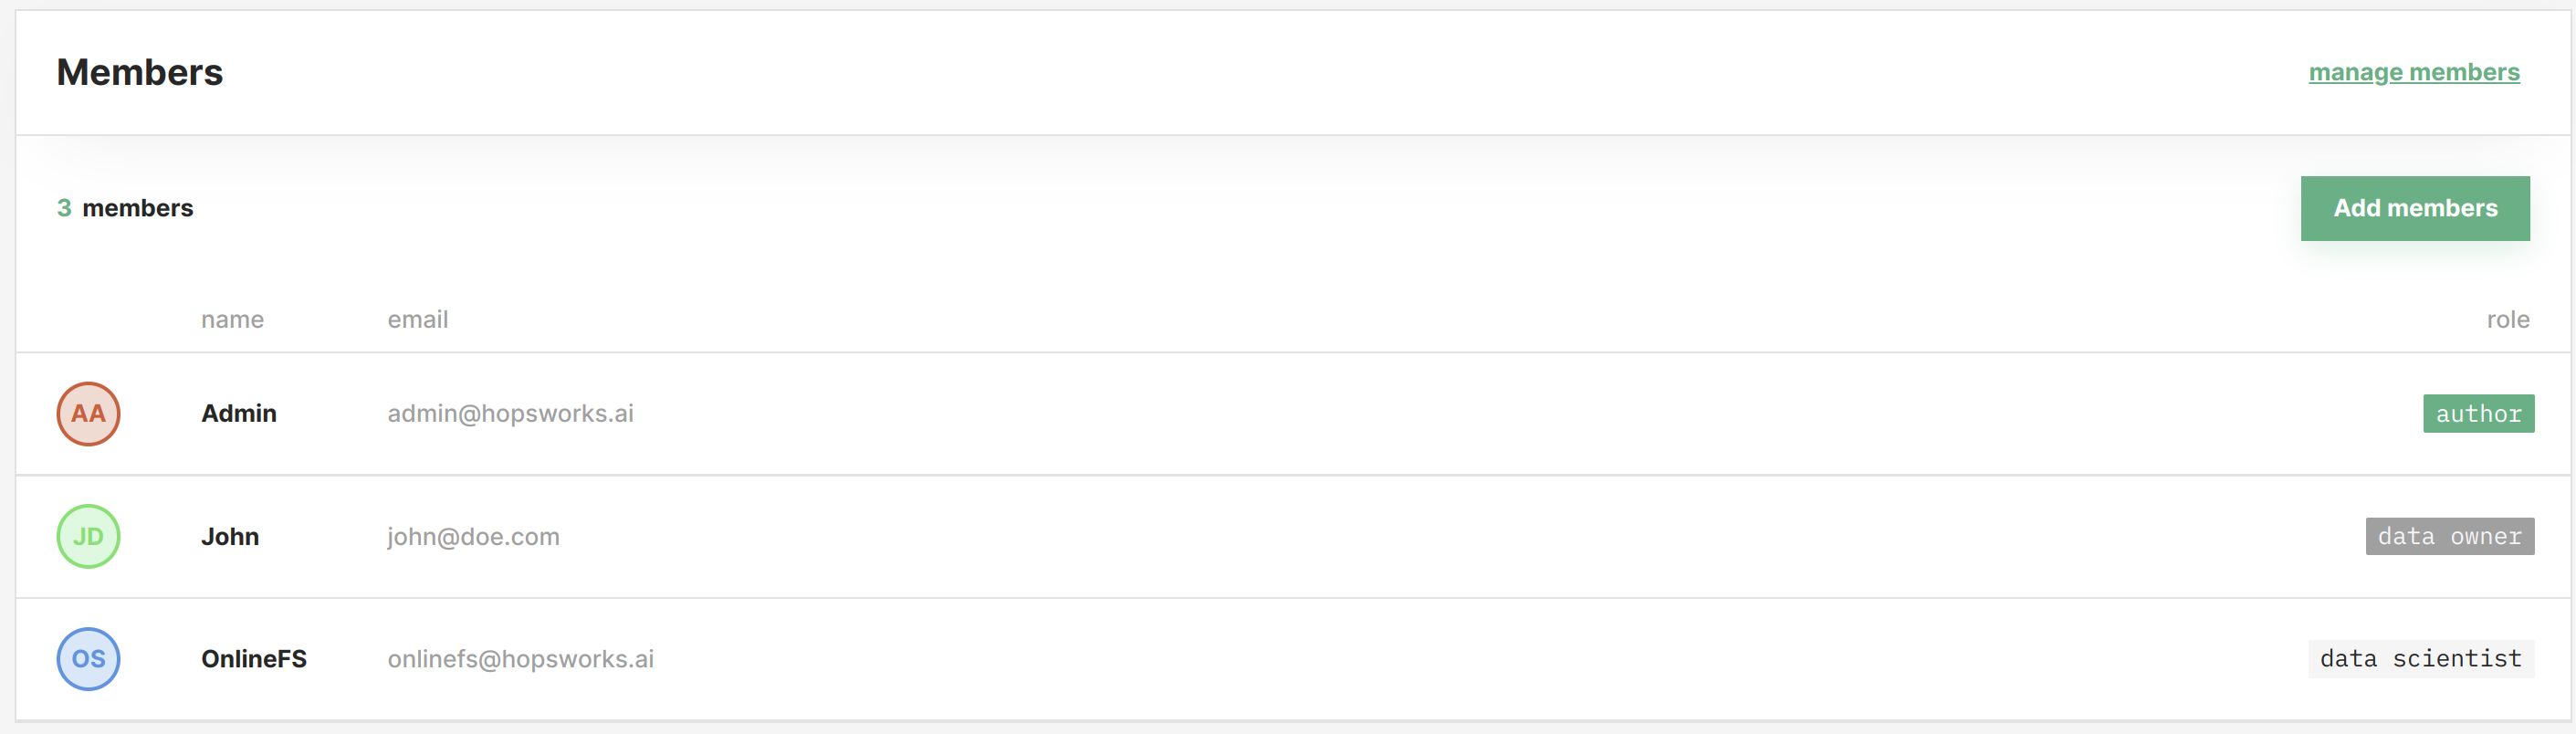Screen dimensions: 2576x734
Task: Click the name column header
Action: tap(232, 320)
